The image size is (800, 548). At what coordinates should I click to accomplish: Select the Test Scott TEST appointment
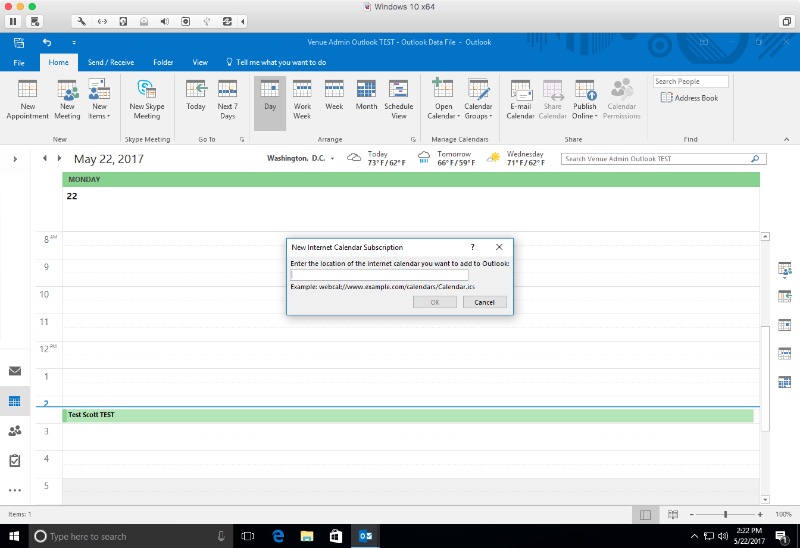pyautogui.click(x=408, y=415)
